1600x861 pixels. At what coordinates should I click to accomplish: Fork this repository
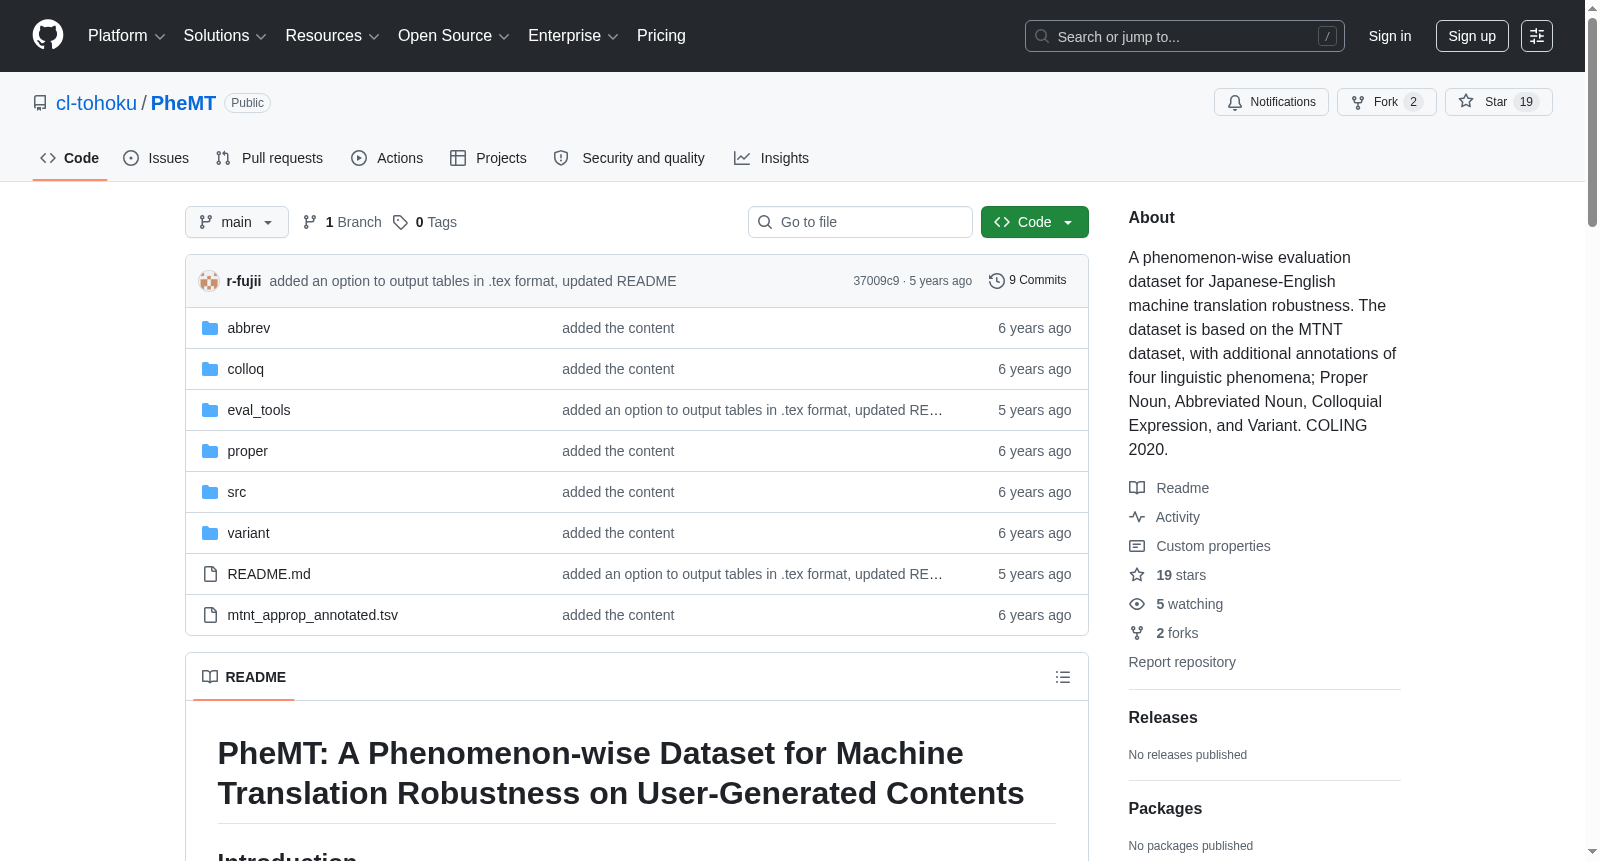click(1386, 102)
